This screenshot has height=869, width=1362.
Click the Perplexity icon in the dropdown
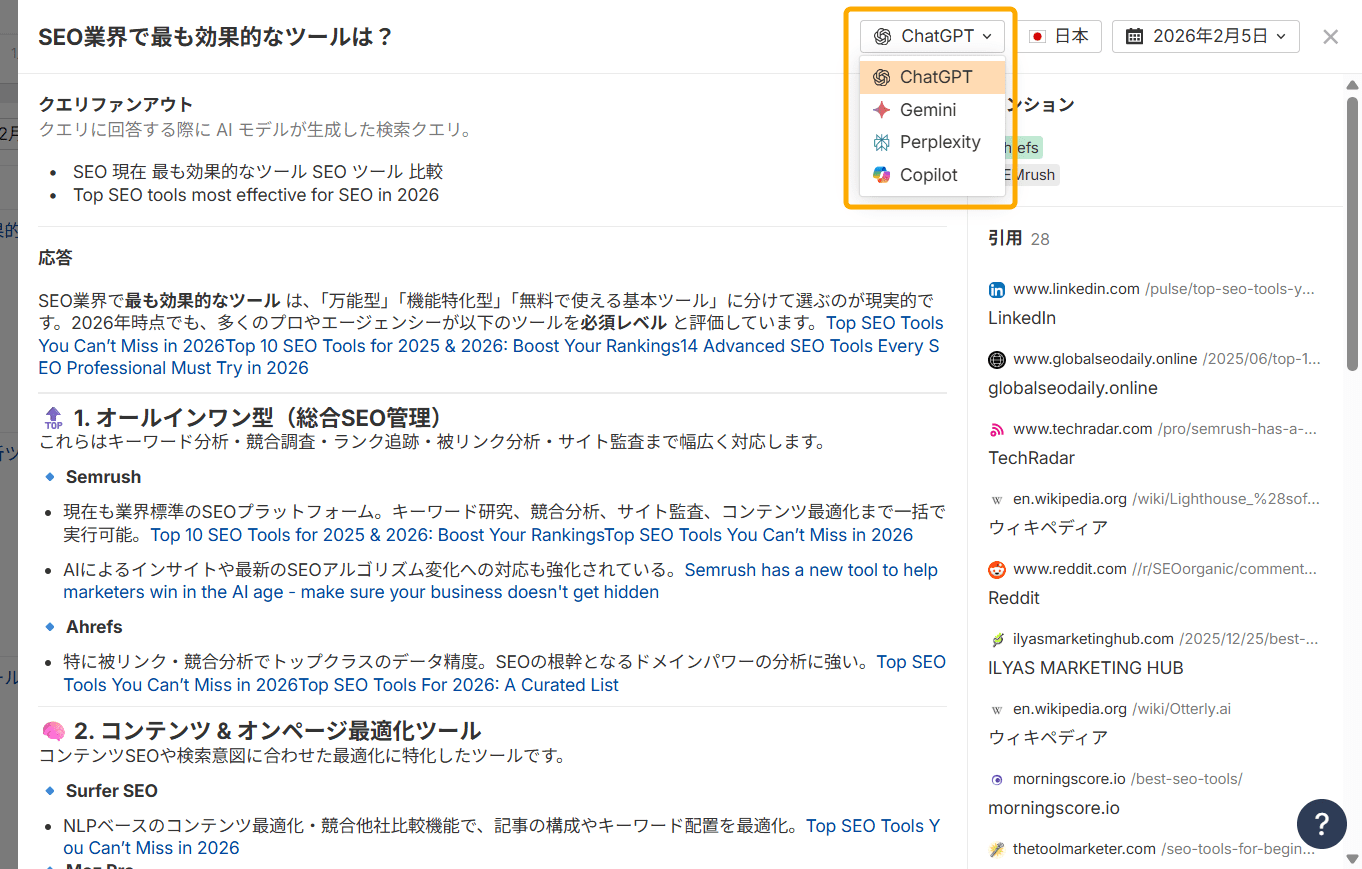880,142
